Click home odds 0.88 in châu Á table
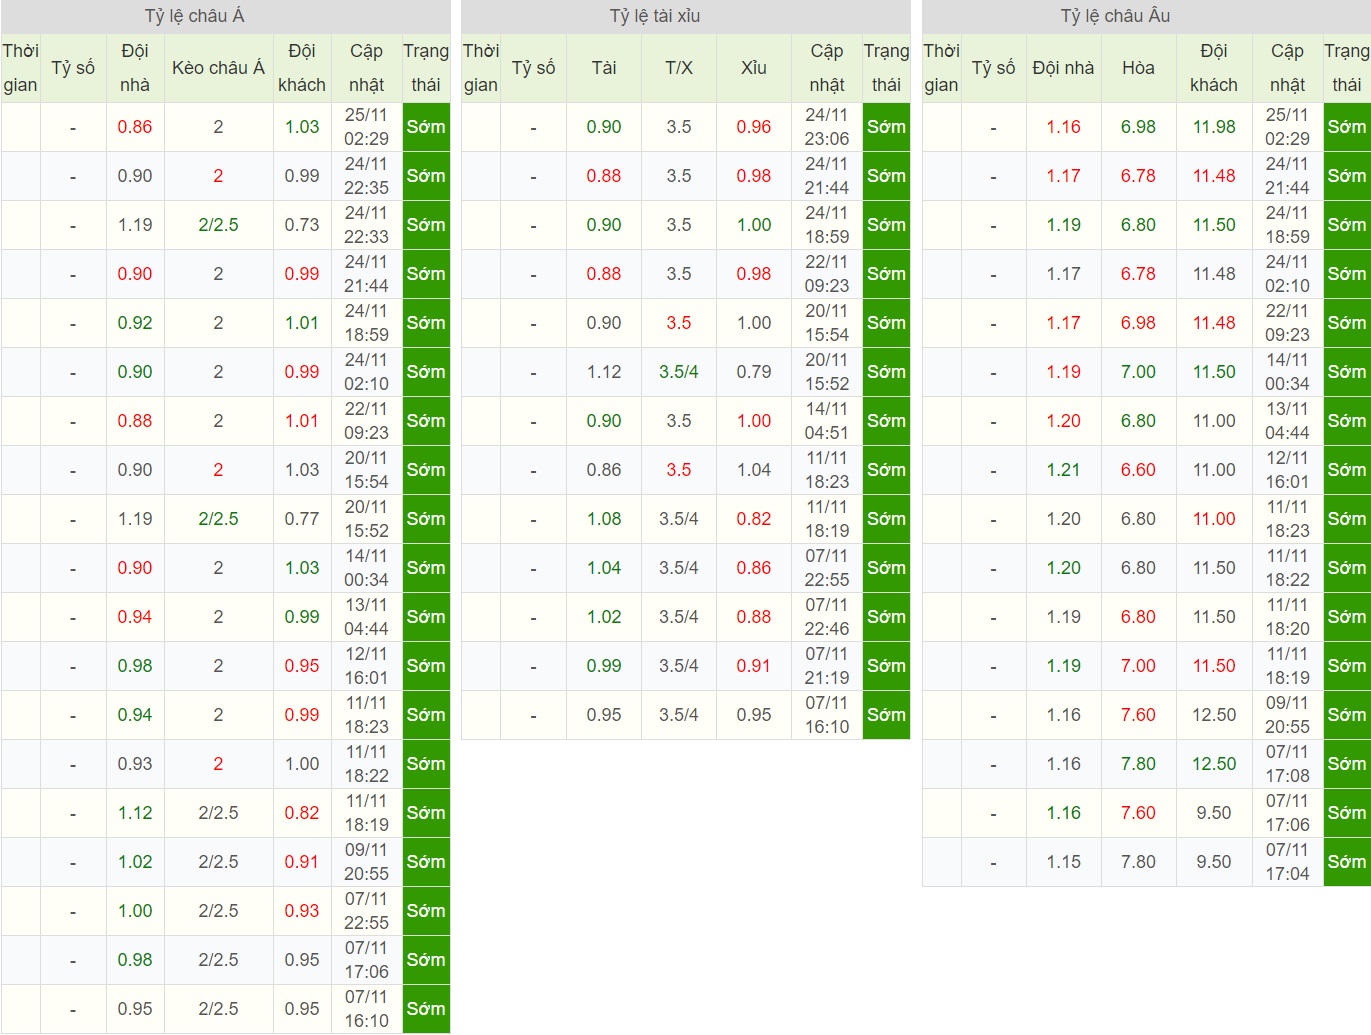Screen dimensions: 1371x1035 point(135,421)
